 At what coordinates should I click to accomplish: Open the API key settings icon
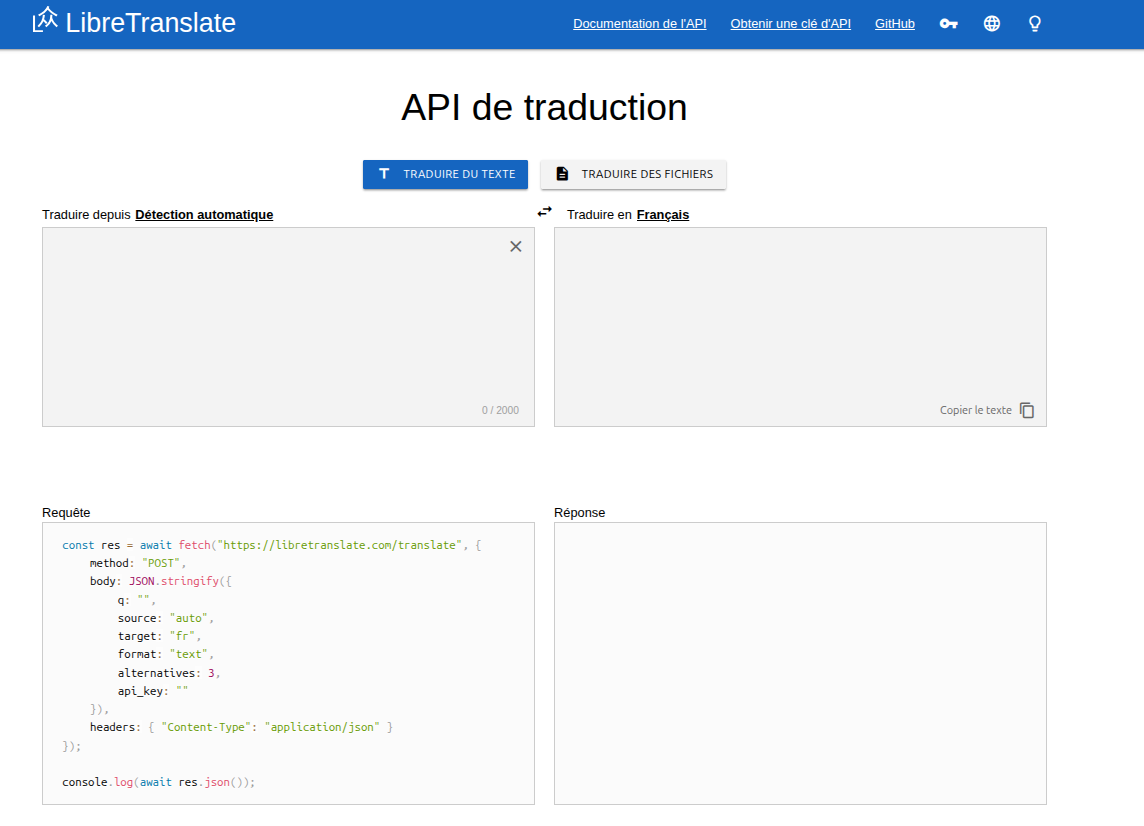[x=948, y=24]
